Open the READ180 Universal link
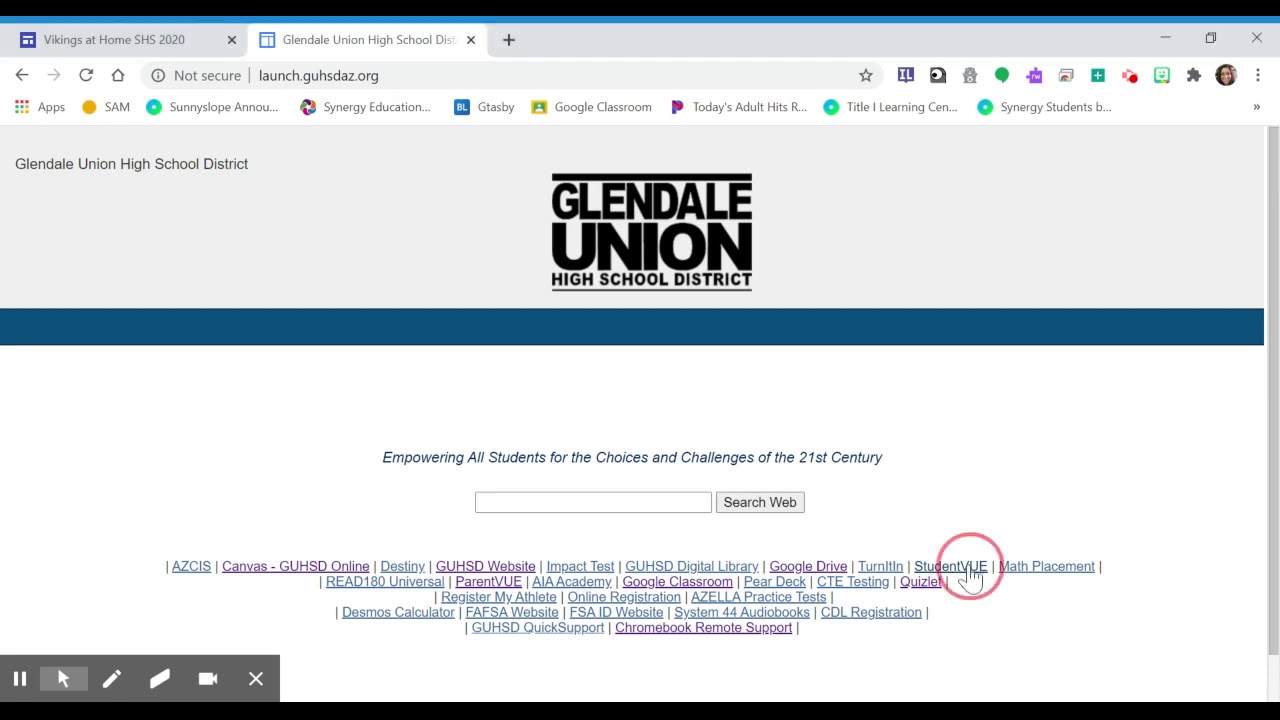The image size is (1280, 720). click(385, 581)
